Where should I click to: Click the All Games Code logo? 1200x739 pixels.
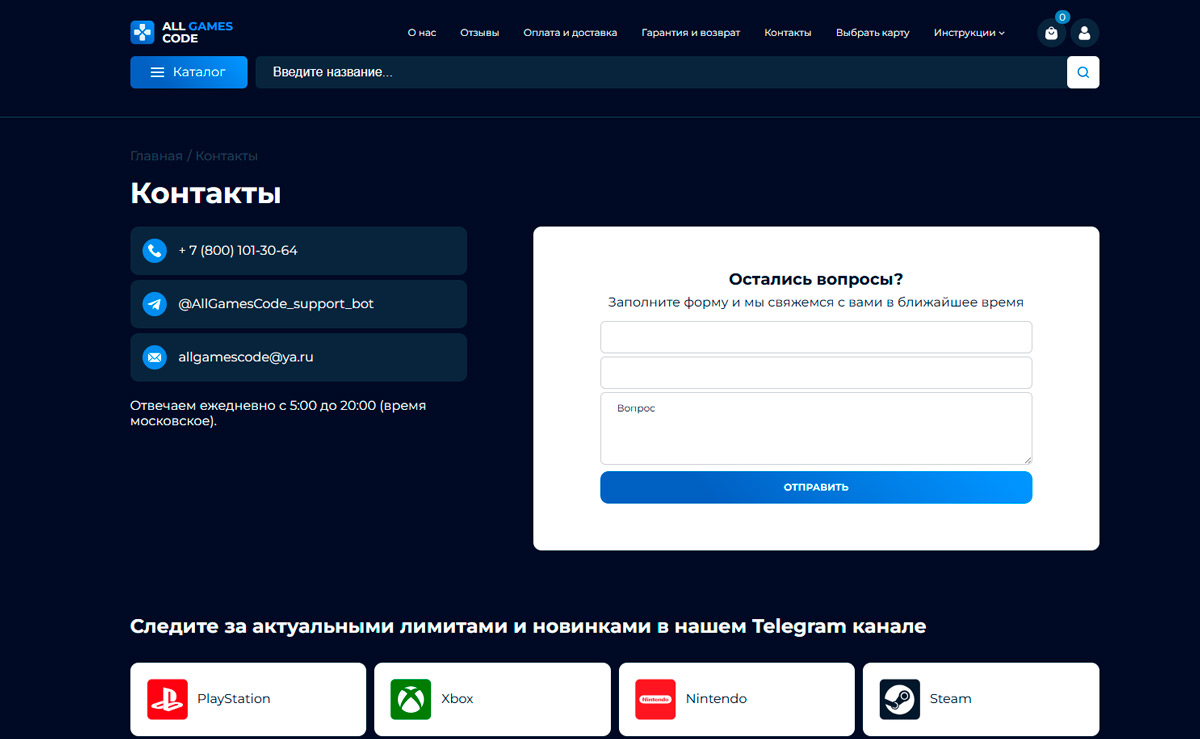click(181, 32)
